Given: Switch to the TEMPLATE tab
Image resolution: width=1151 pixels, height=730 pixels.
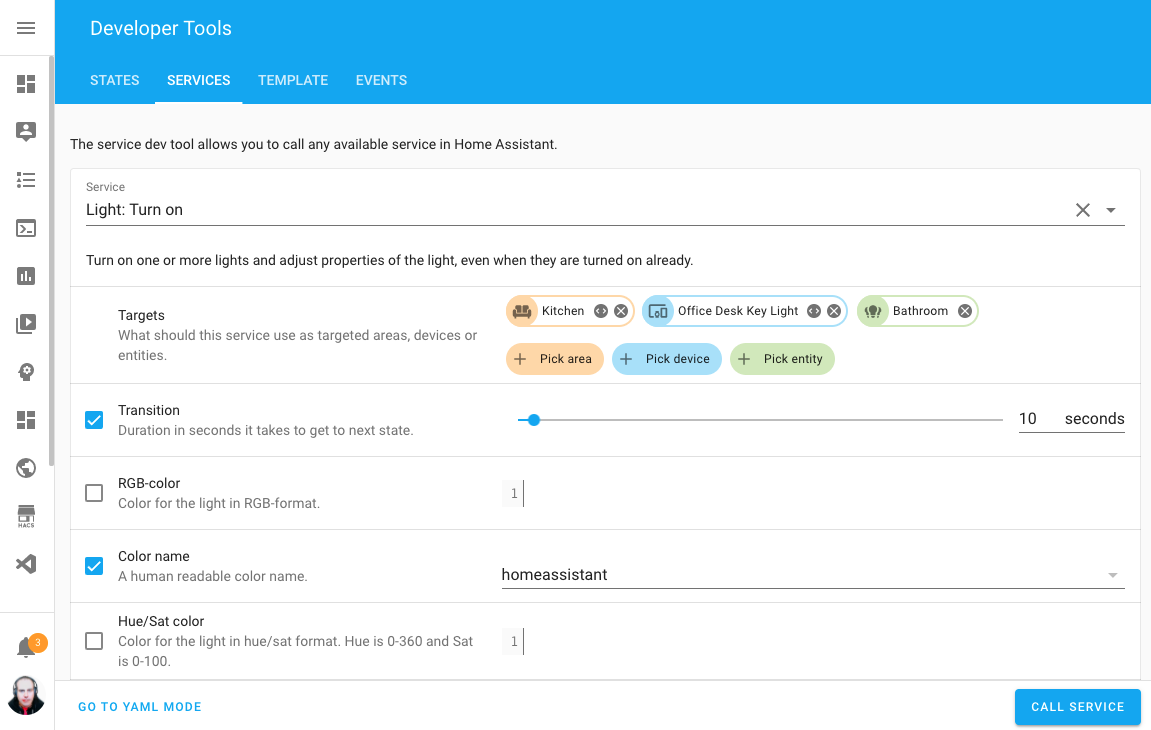Looking at the screenshot, I should (293, 80).
